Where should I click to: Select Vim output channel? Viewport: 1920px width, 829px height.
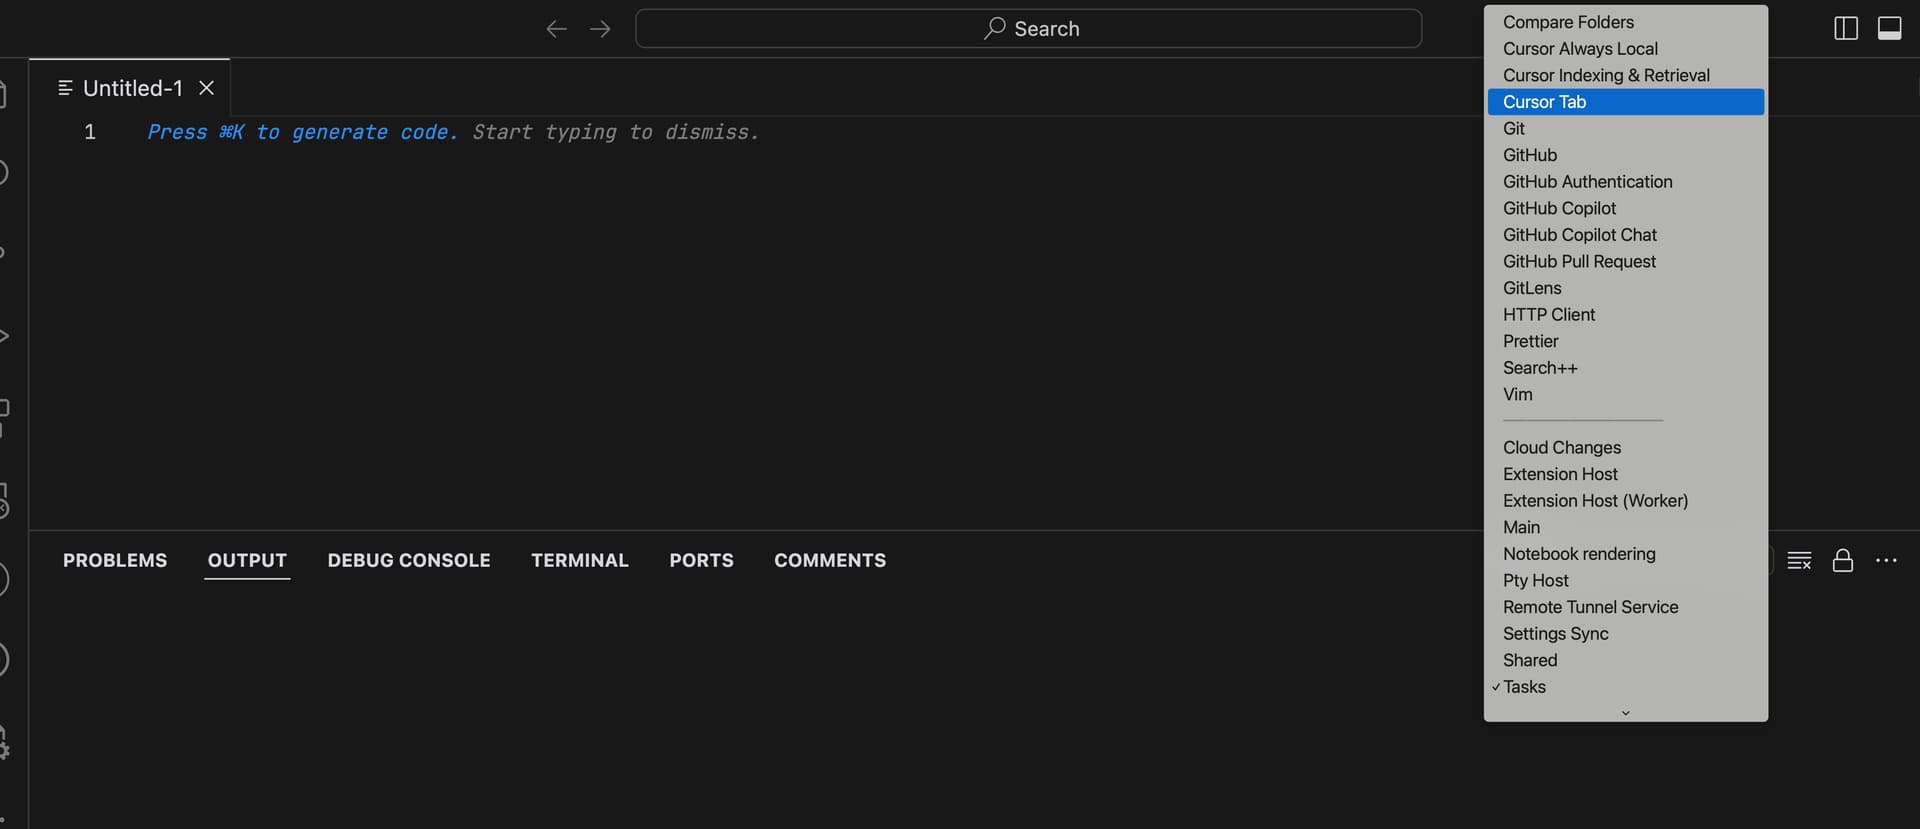click(1626, 395)
